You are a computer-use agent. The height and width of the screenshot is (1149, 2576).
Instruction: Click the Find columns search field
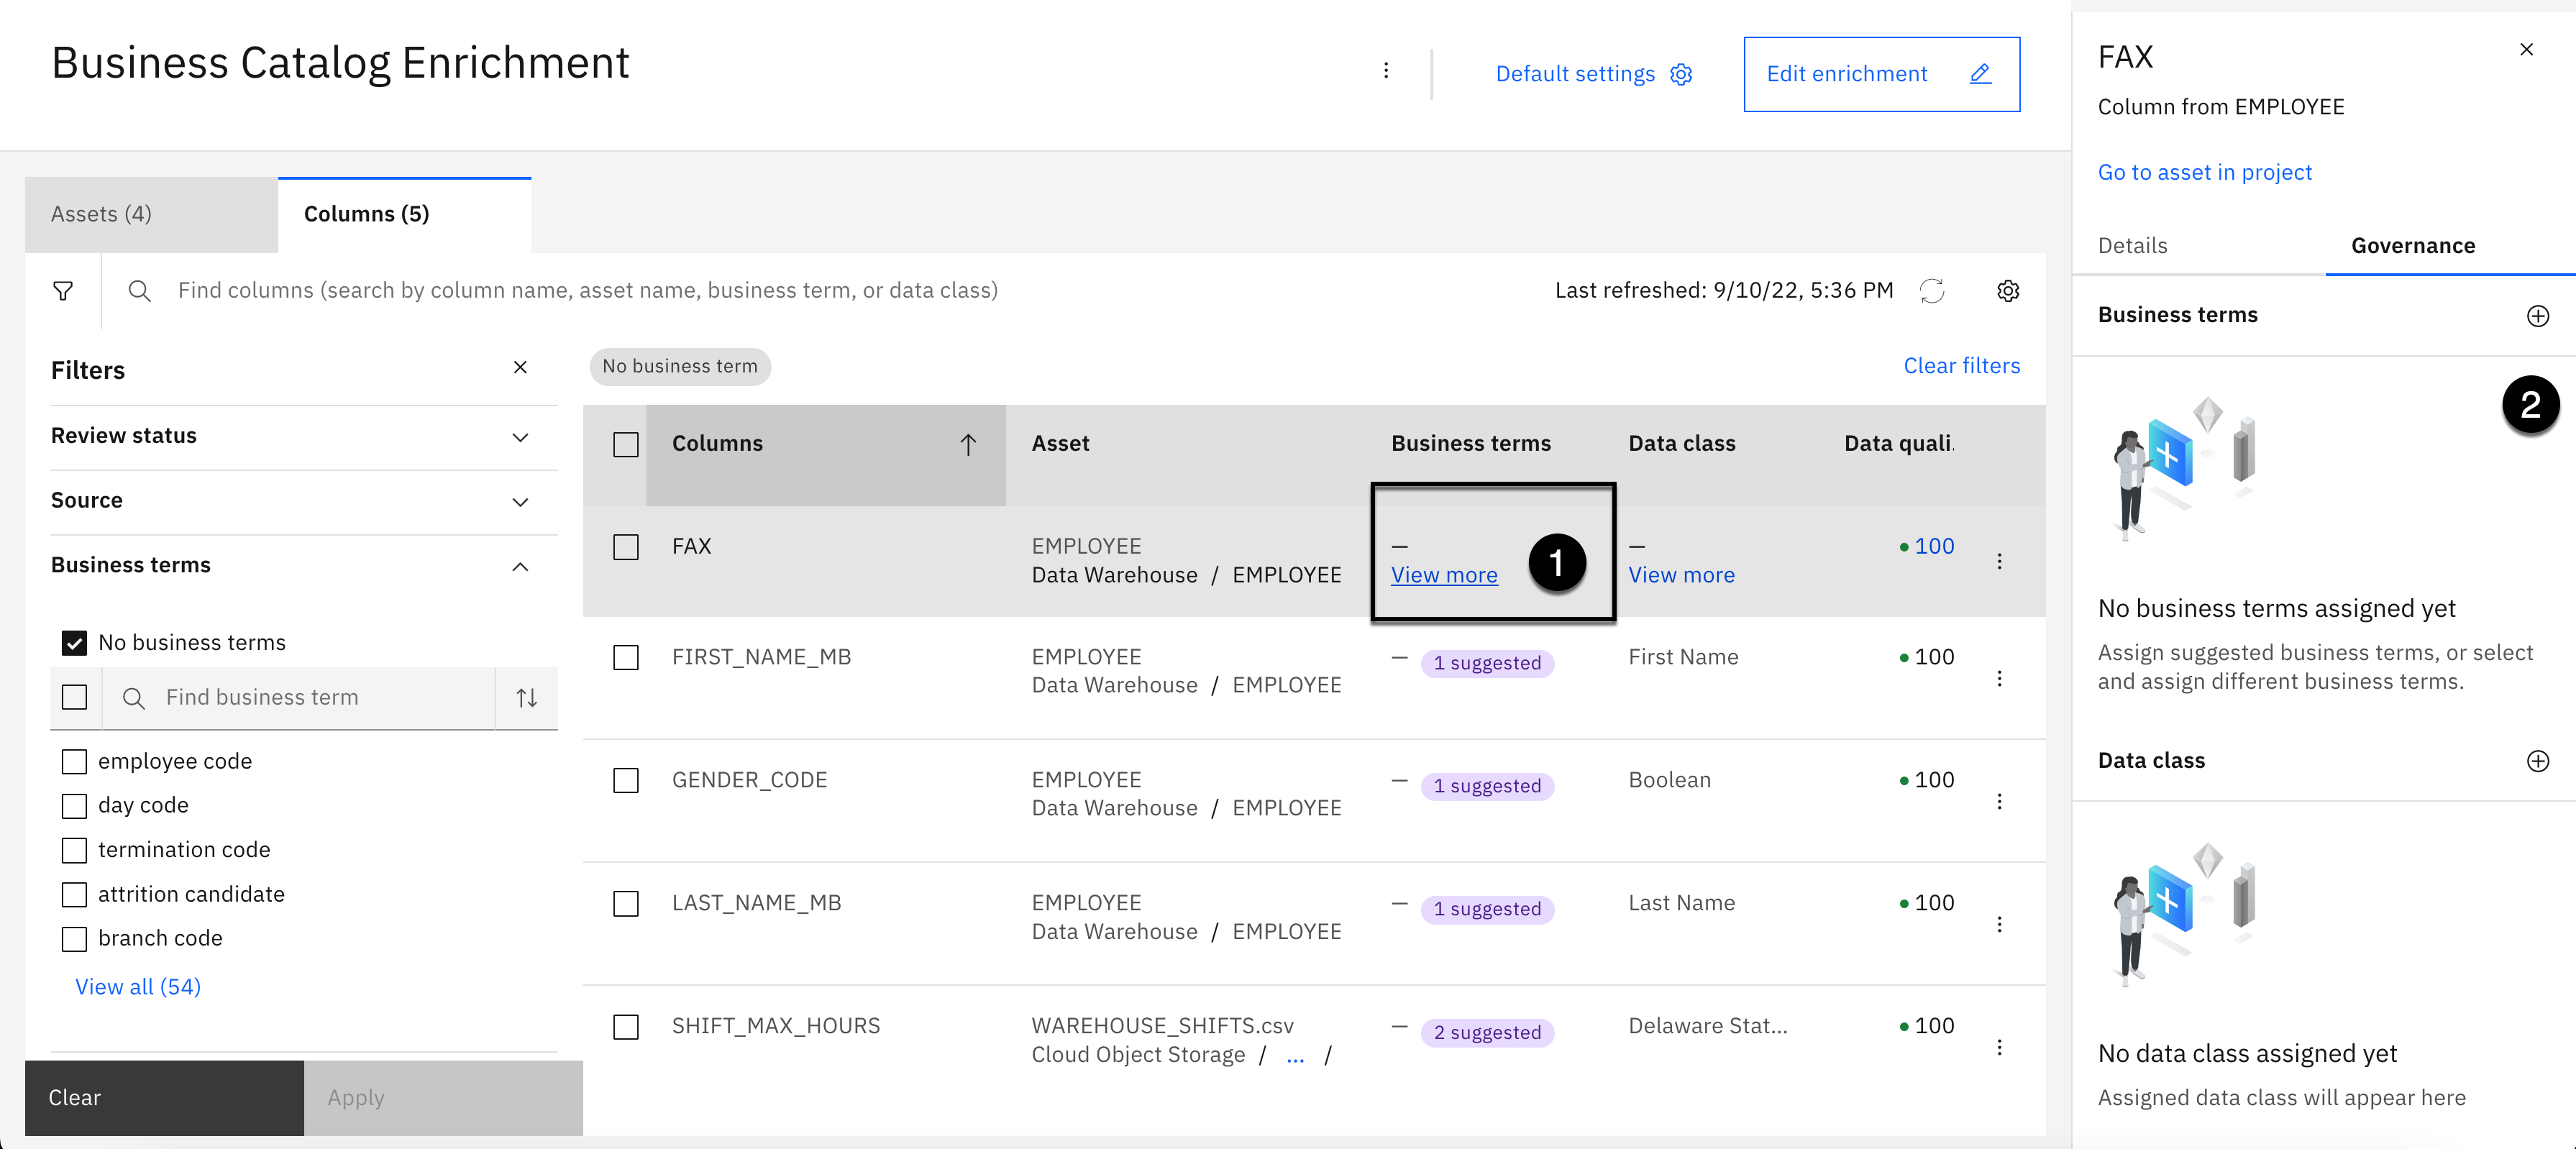[588, 291]
